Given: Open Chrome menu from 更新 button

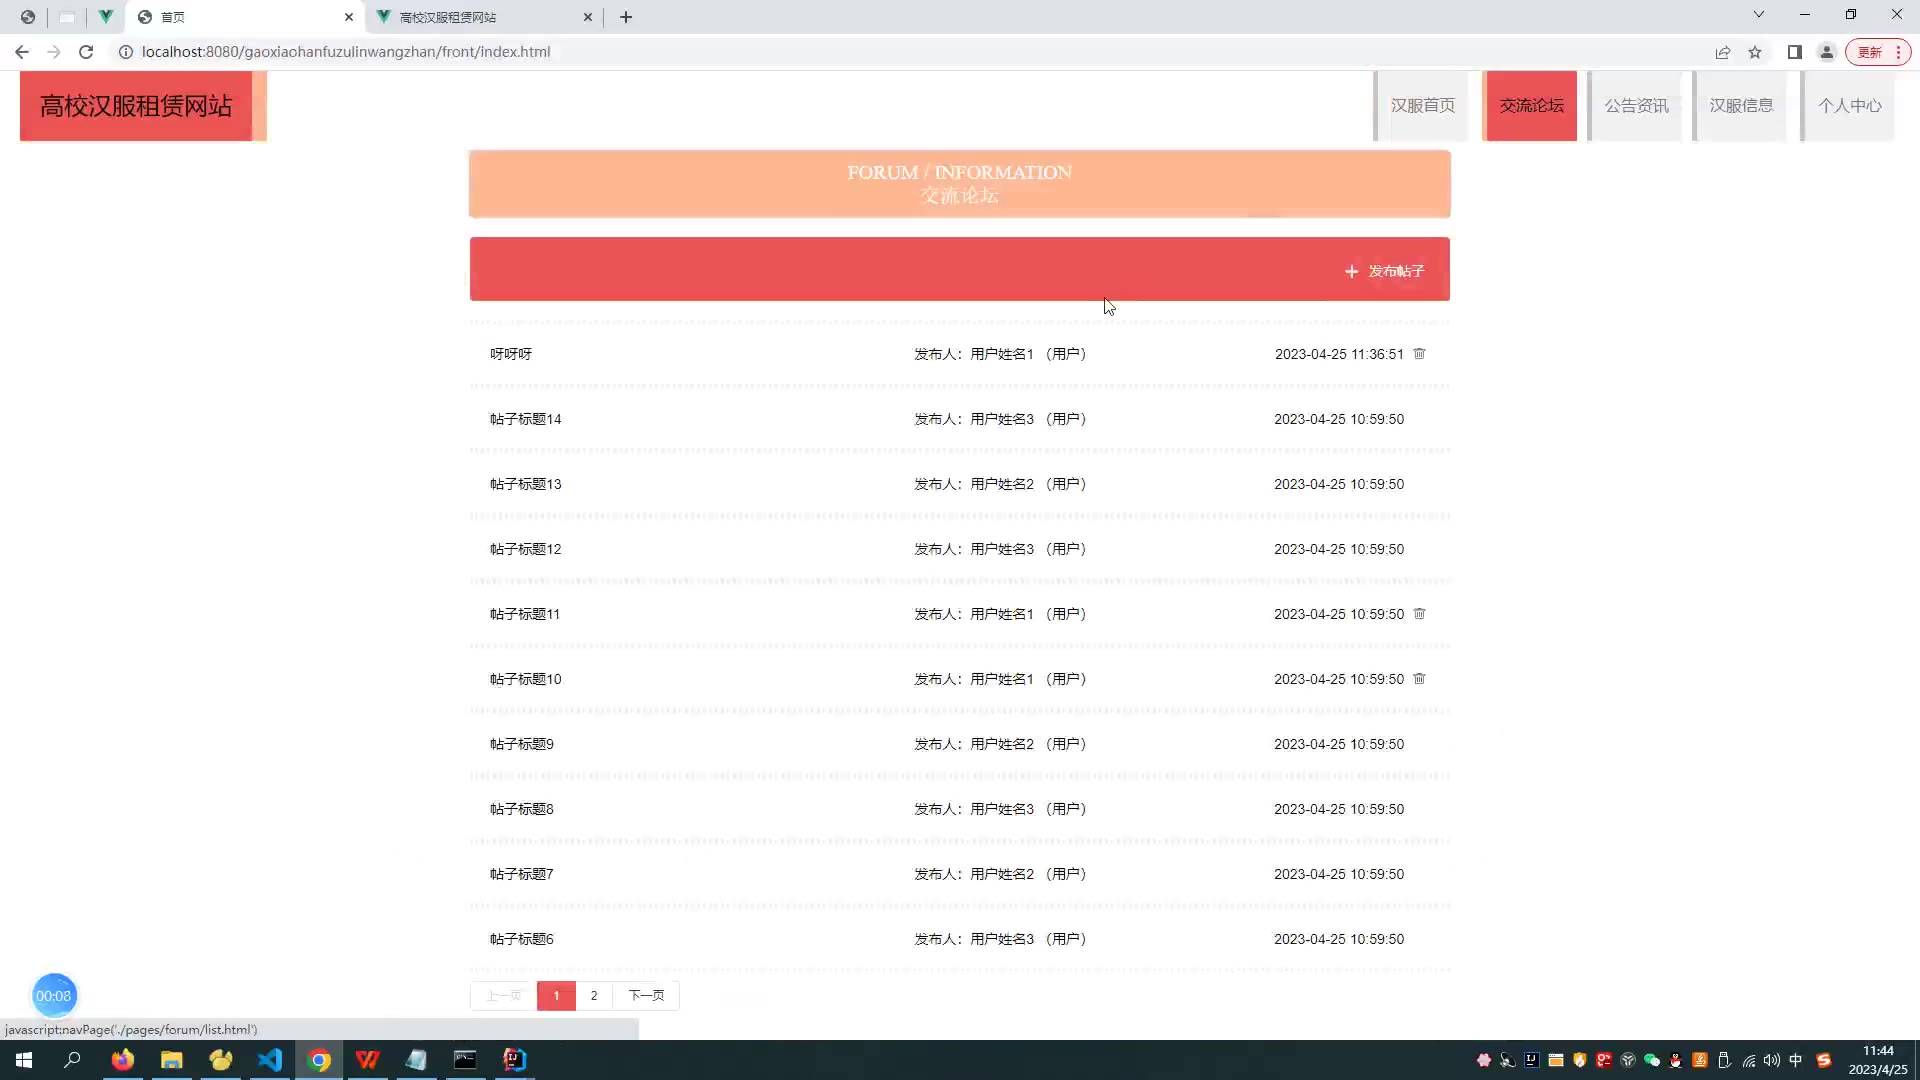Looking at the screenshot, I should pos(1879,52).
